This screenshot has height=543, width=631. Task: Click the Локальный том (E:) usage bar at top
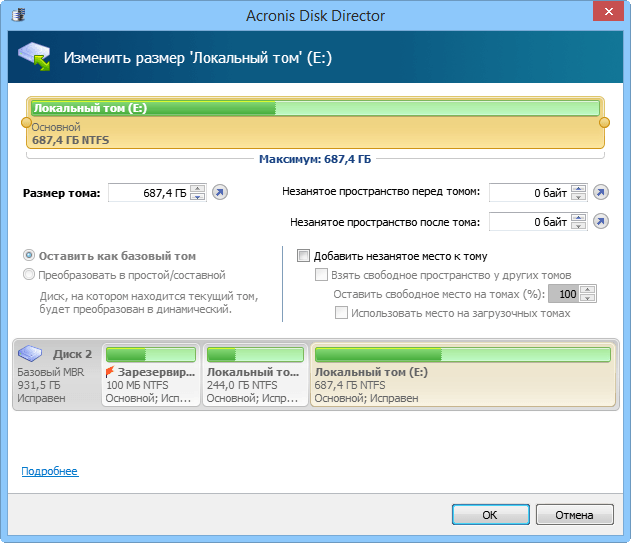pyautogui.click(x=316, y=108)
